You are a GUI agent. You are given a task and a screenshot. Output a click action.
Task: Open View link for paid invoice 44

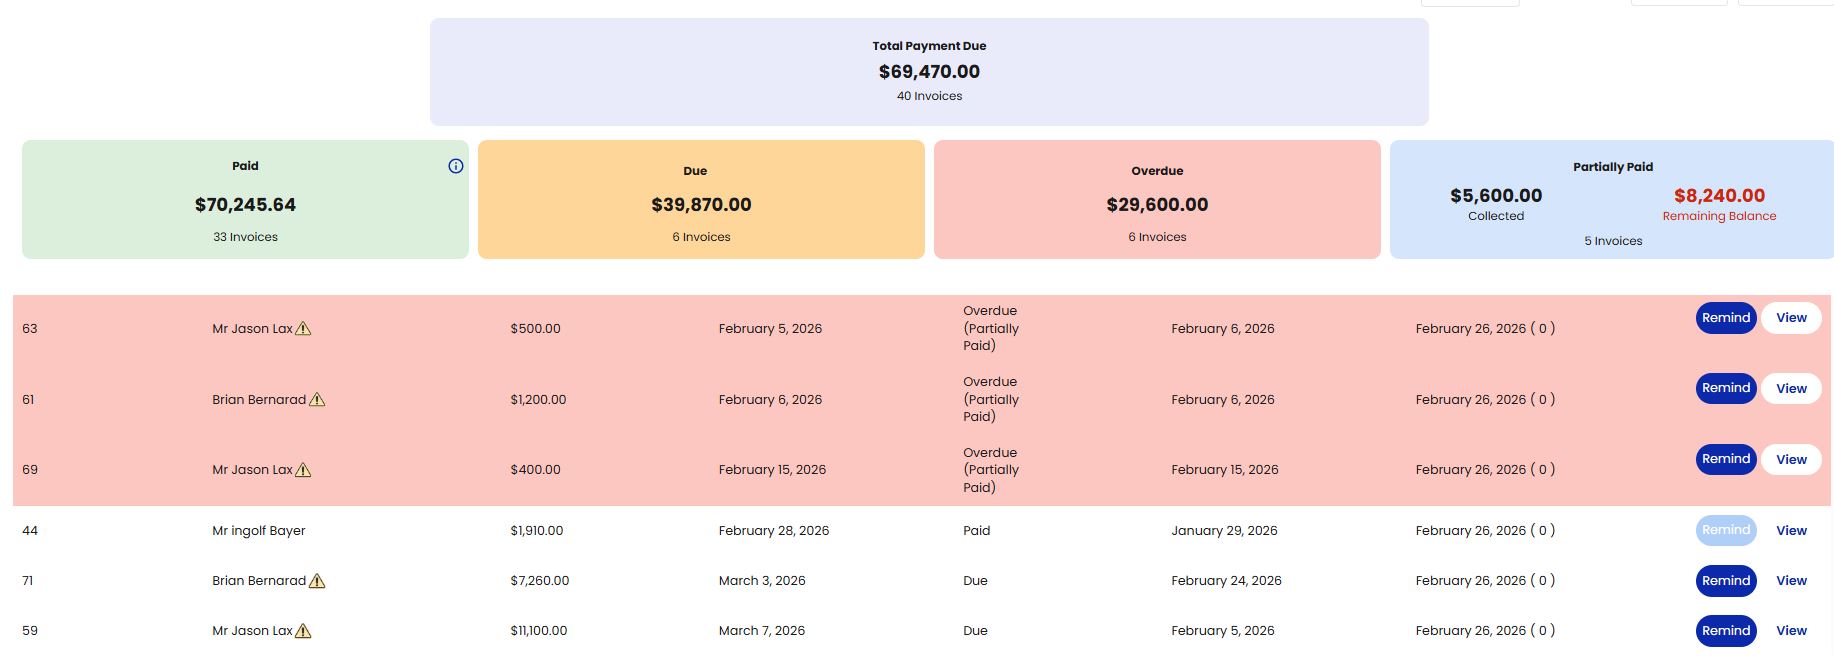[1791, 531]
